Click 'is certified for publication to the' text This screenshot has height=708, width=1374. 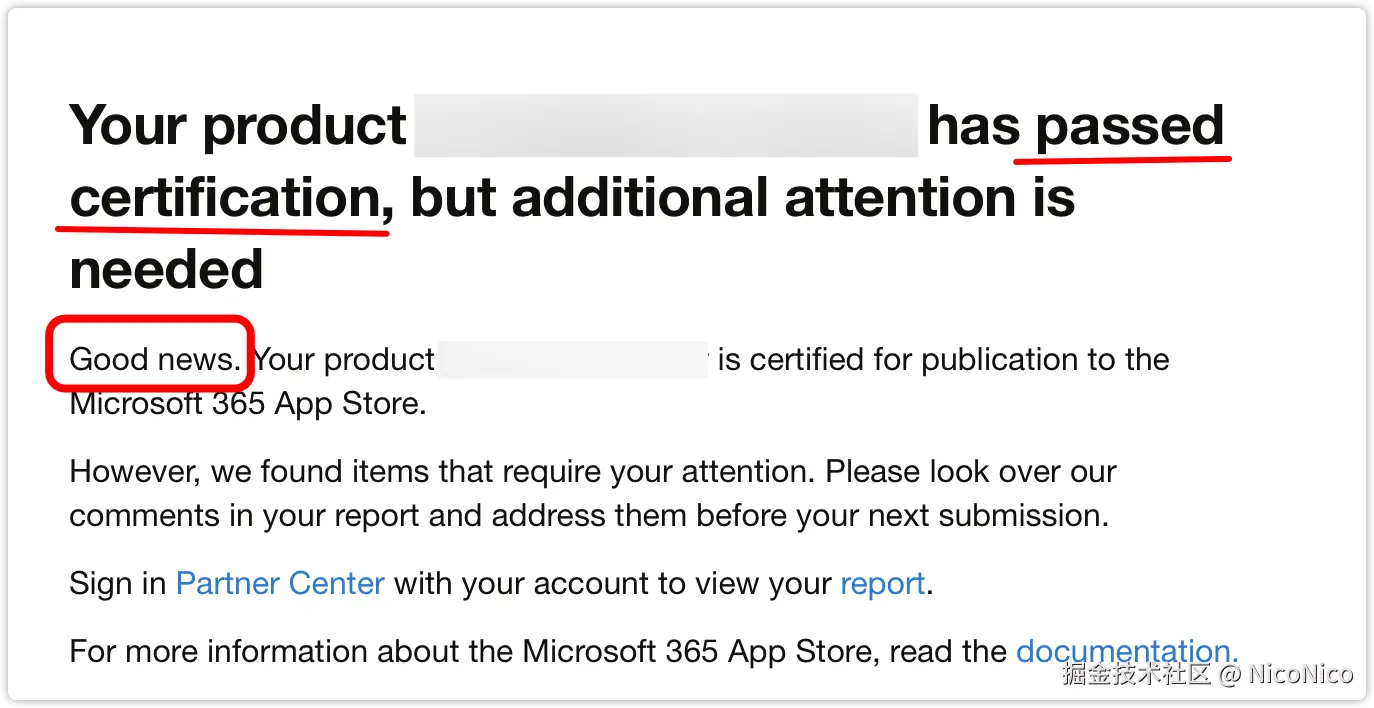(943, 359)
